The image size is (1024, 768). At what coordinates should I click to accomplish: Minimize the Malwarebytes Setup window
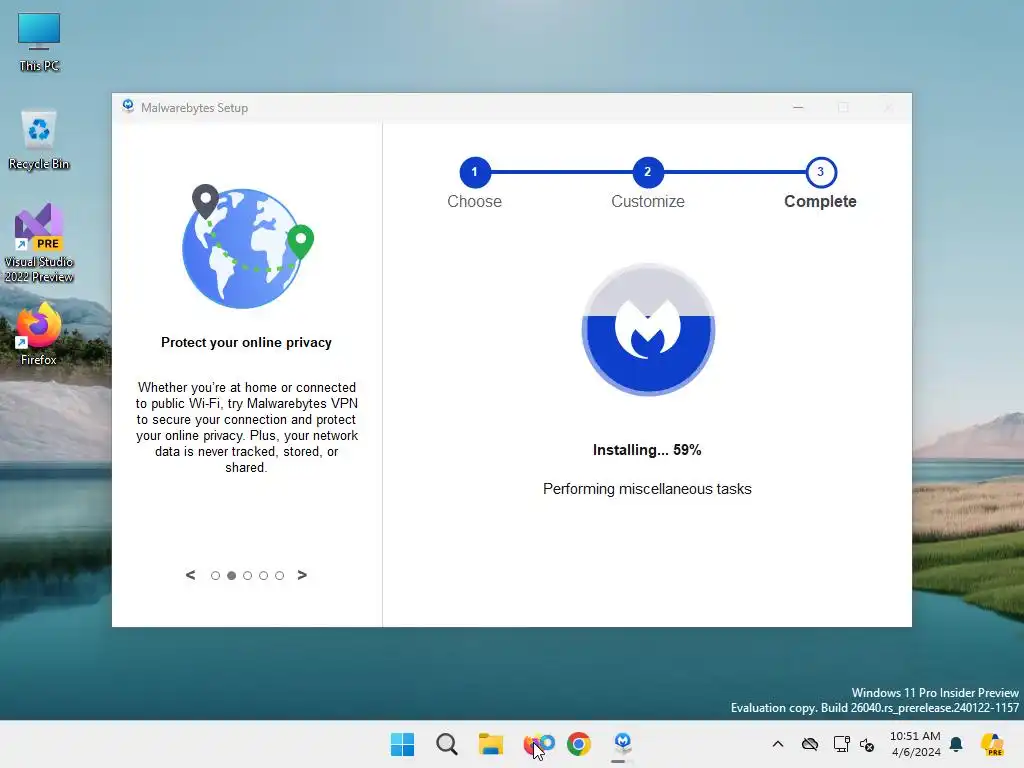pyautogui.click(x=798, y=107)
